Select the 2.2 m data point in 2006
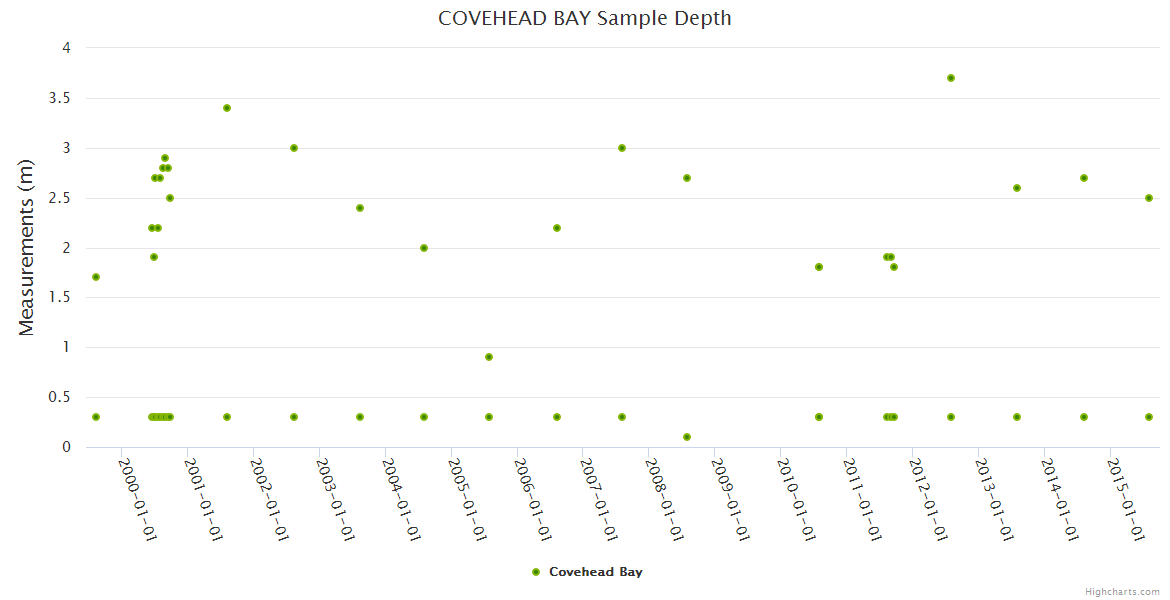Image resolution: width=1170 pixels, height=600 pixels. [x=557, y=228]
